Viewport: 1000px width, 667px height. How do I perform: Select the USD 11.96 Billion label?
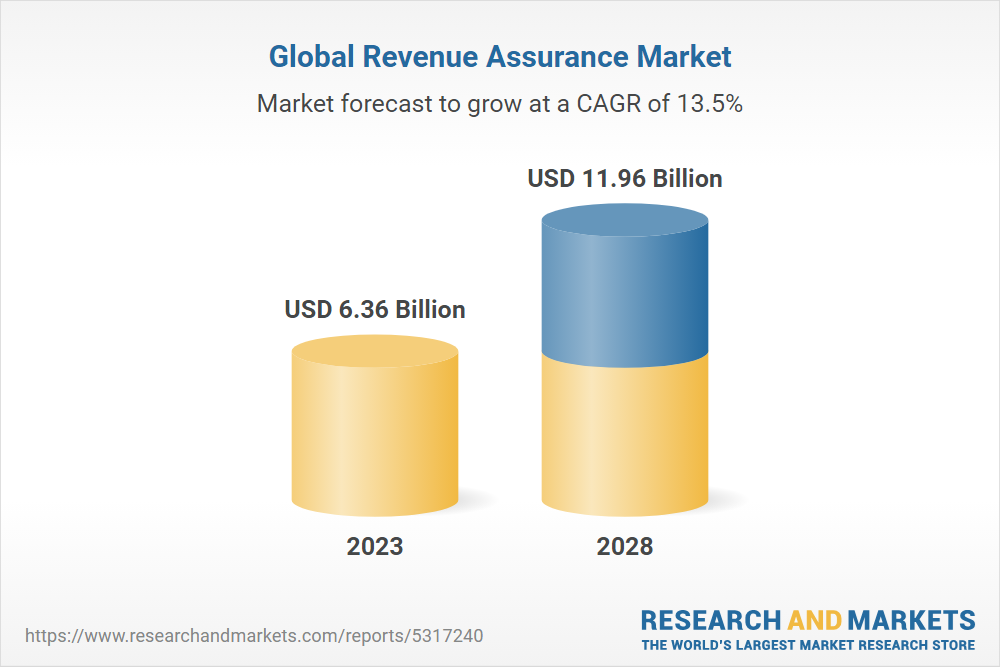(625, 179)
